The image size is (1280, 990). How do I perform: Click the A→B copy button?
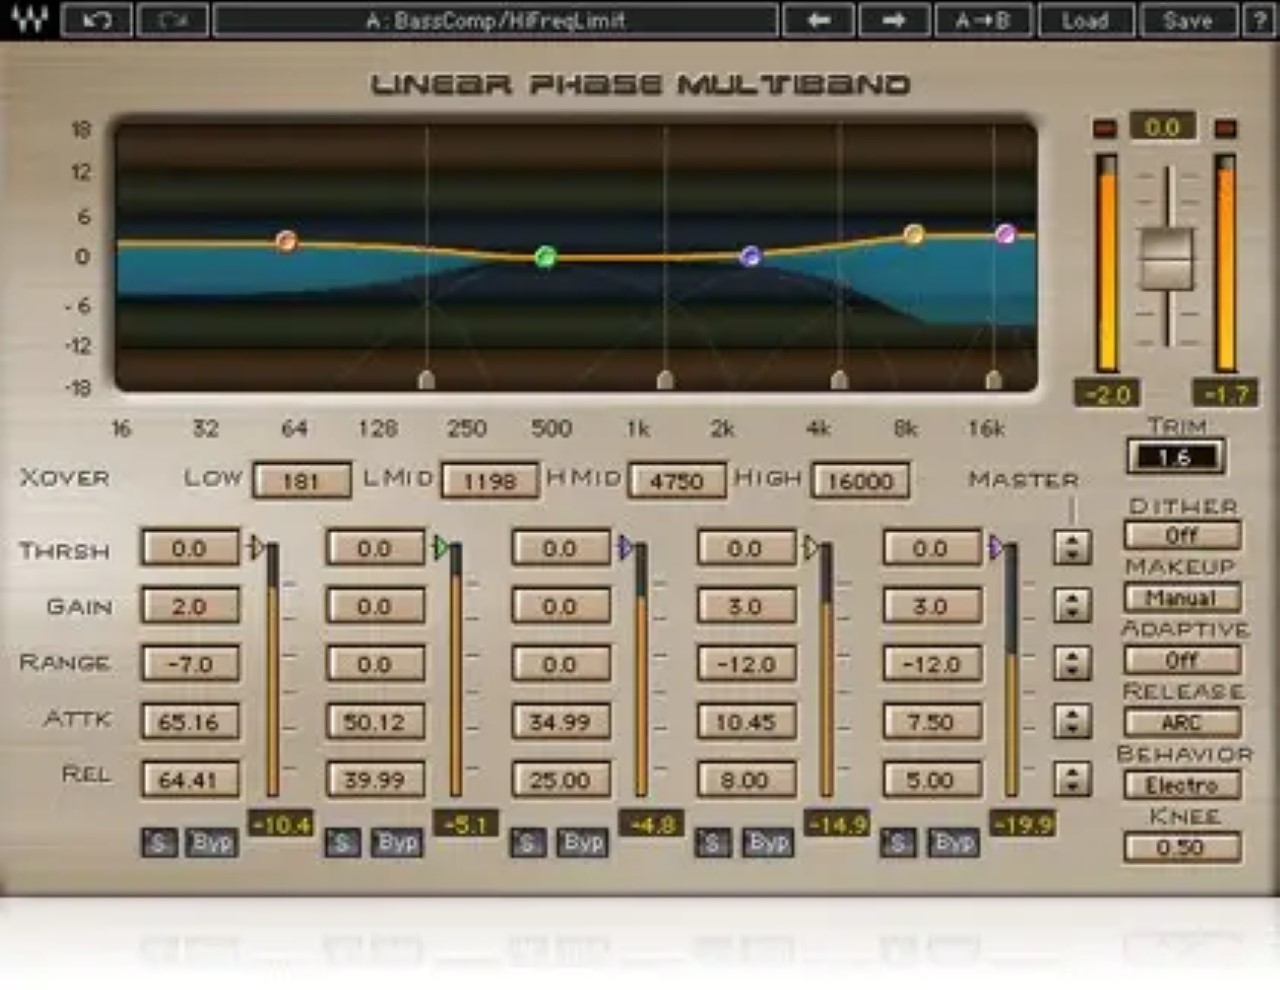[x=982, y=20]
